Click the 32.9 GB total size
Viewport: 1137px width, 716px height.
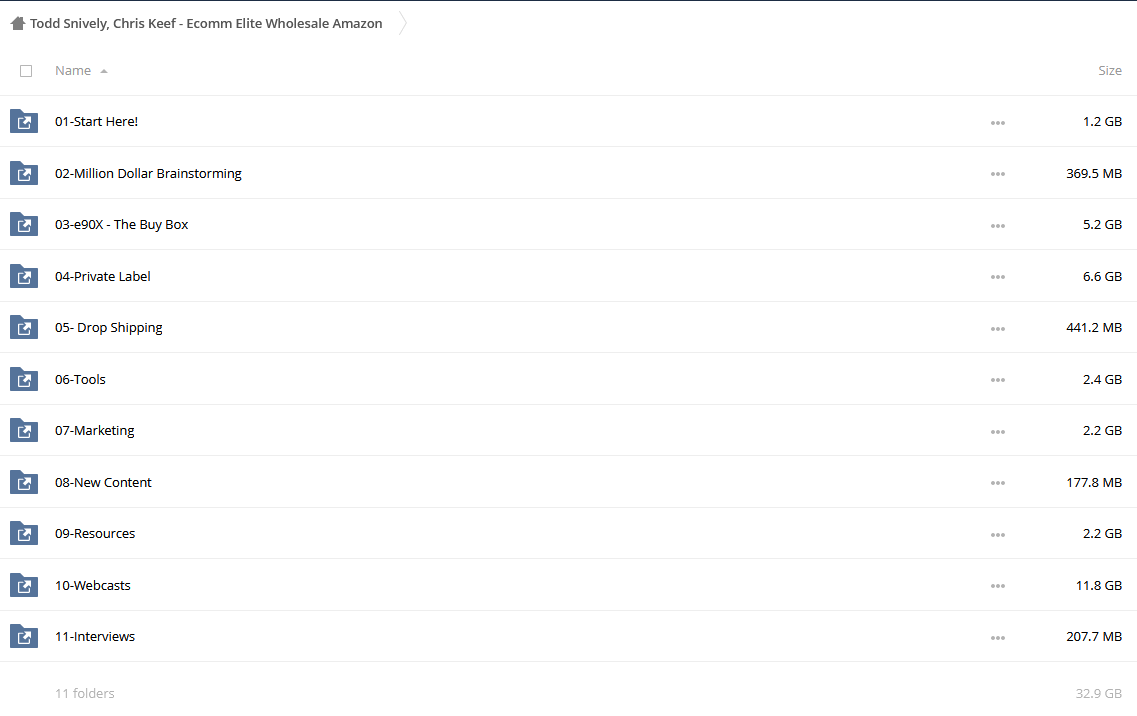[1099, 694]
